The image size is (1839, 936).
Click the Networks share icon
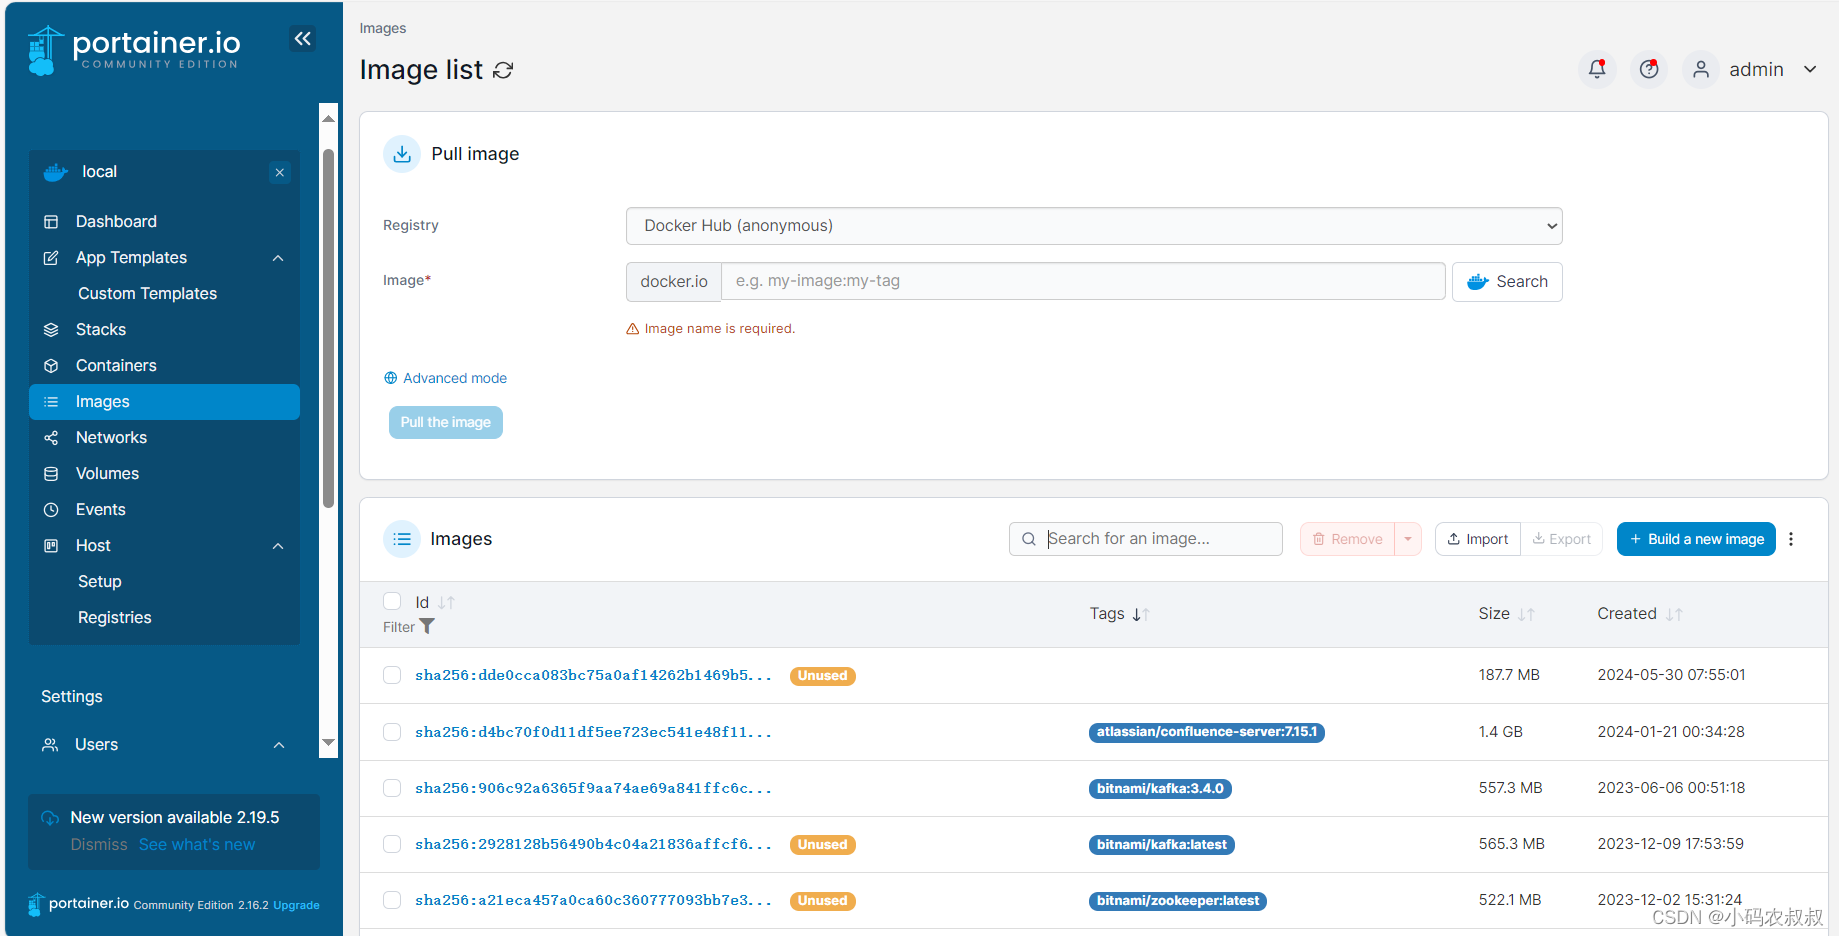point(51,438)
